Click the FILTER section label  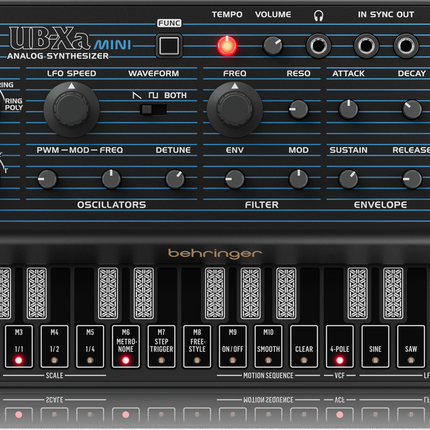[x=262, y=205]
